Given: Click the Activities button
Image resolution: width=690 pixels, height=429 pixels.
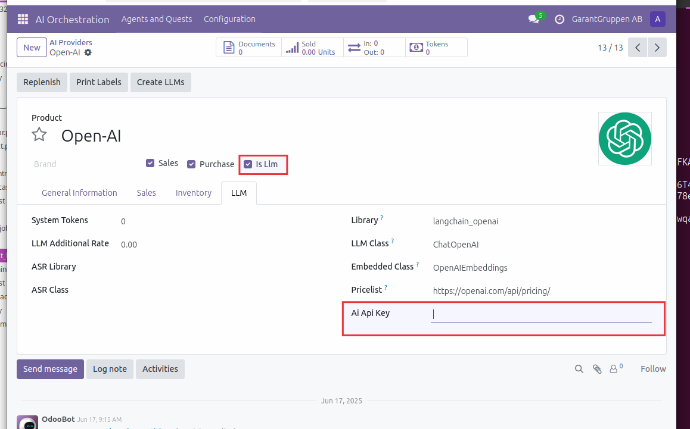Looking at the screenshot, I should (x=160, y=369).
